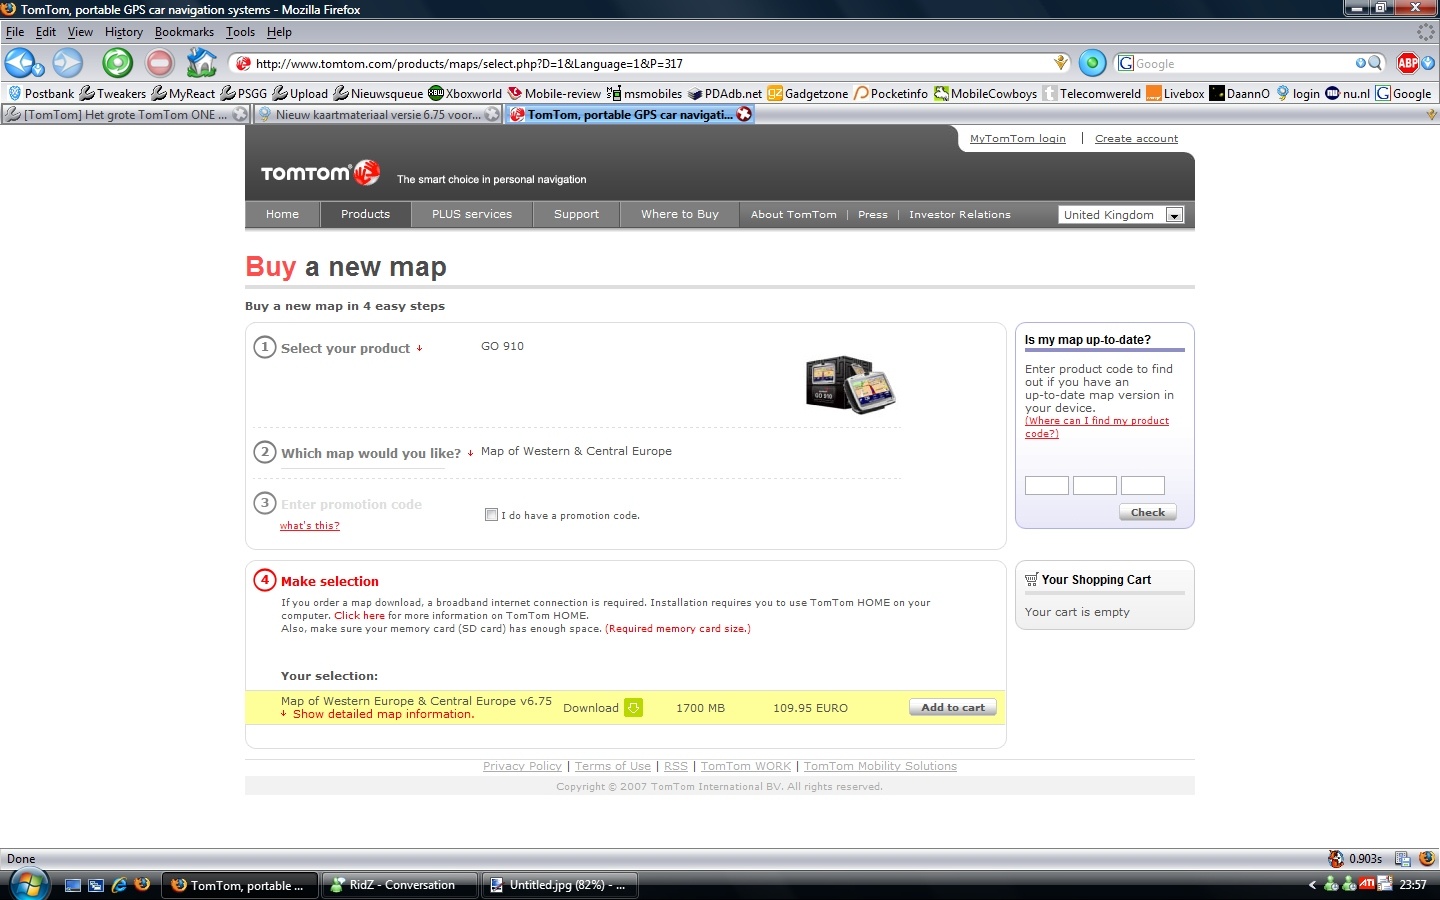The width and height of the screenshot is (1440, 900).
Task: Open PLUS services navigation item
Action: tap(472, 214)
